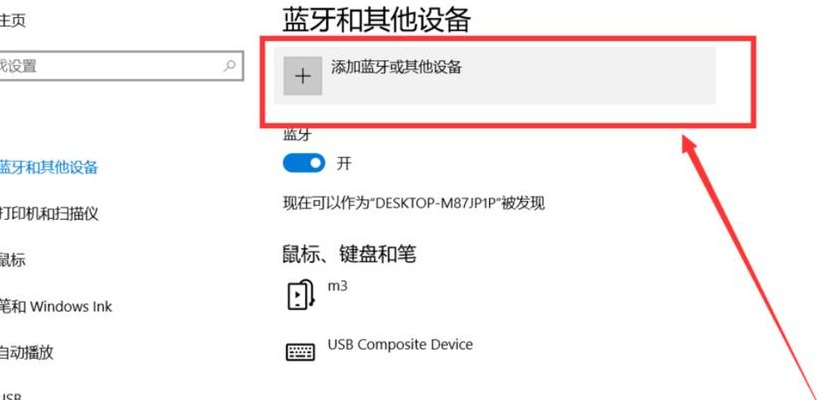Image resolution: width=819 pixels, height=400 pixels.
Task: Click the 蓝牙和其他设备 page title
Action: tap(377, 20)
